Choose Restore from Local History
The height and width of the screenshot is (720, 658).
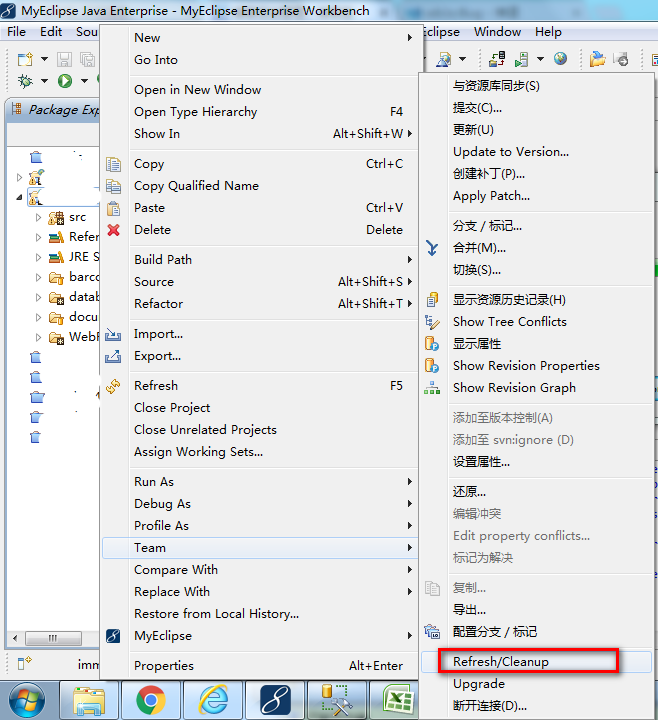(x=259, y=614)
